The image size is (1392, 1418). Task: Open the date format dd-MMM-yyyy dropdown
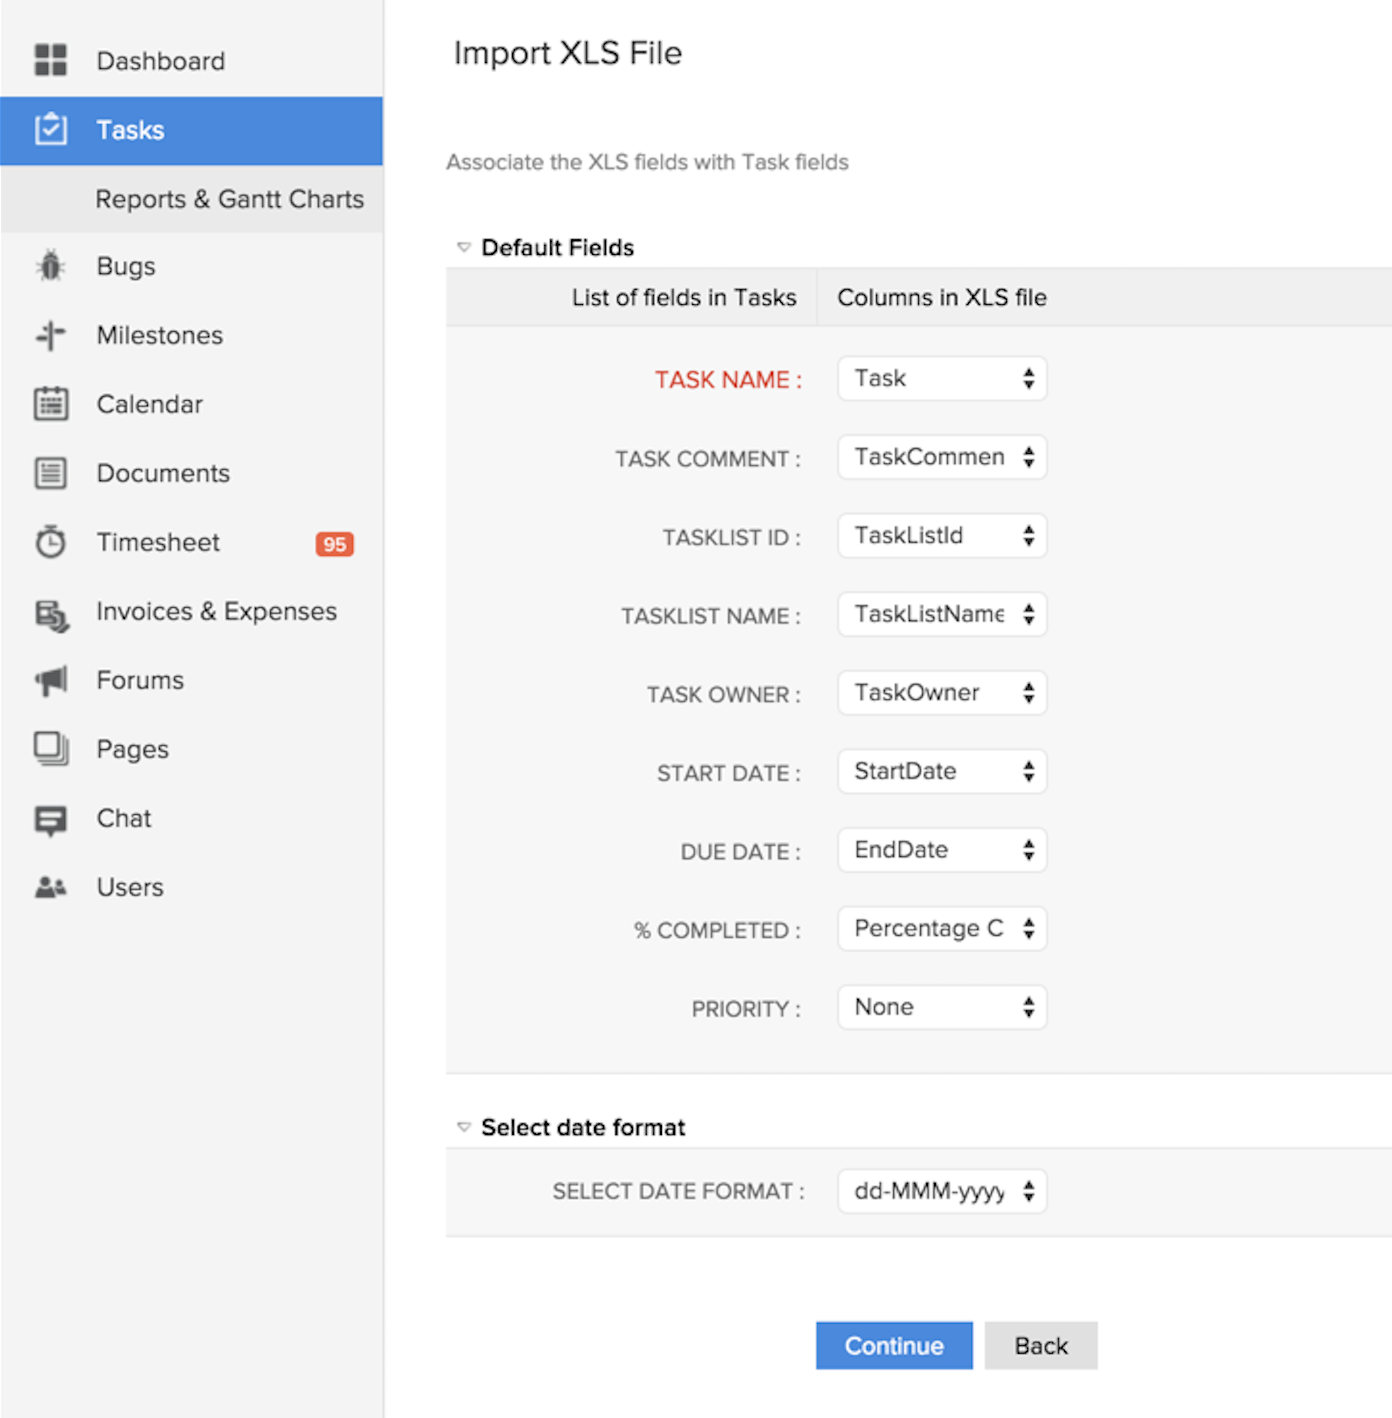pos(941,1191)
